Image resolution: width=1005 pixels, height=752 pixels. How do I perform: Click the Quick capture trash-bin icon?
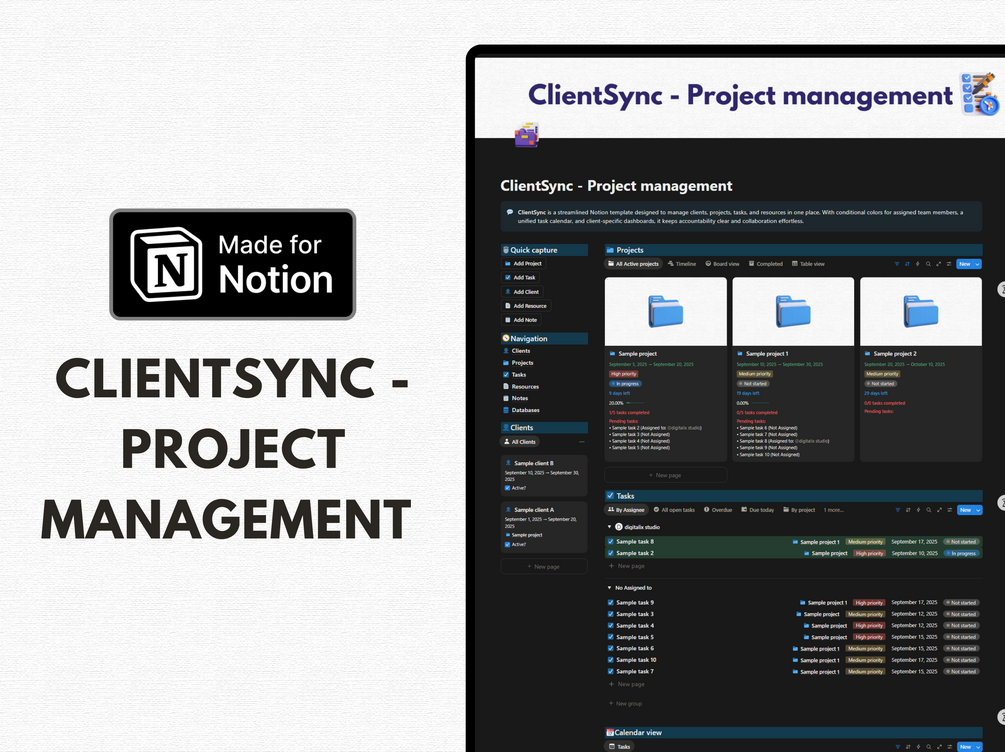[506, 250]
